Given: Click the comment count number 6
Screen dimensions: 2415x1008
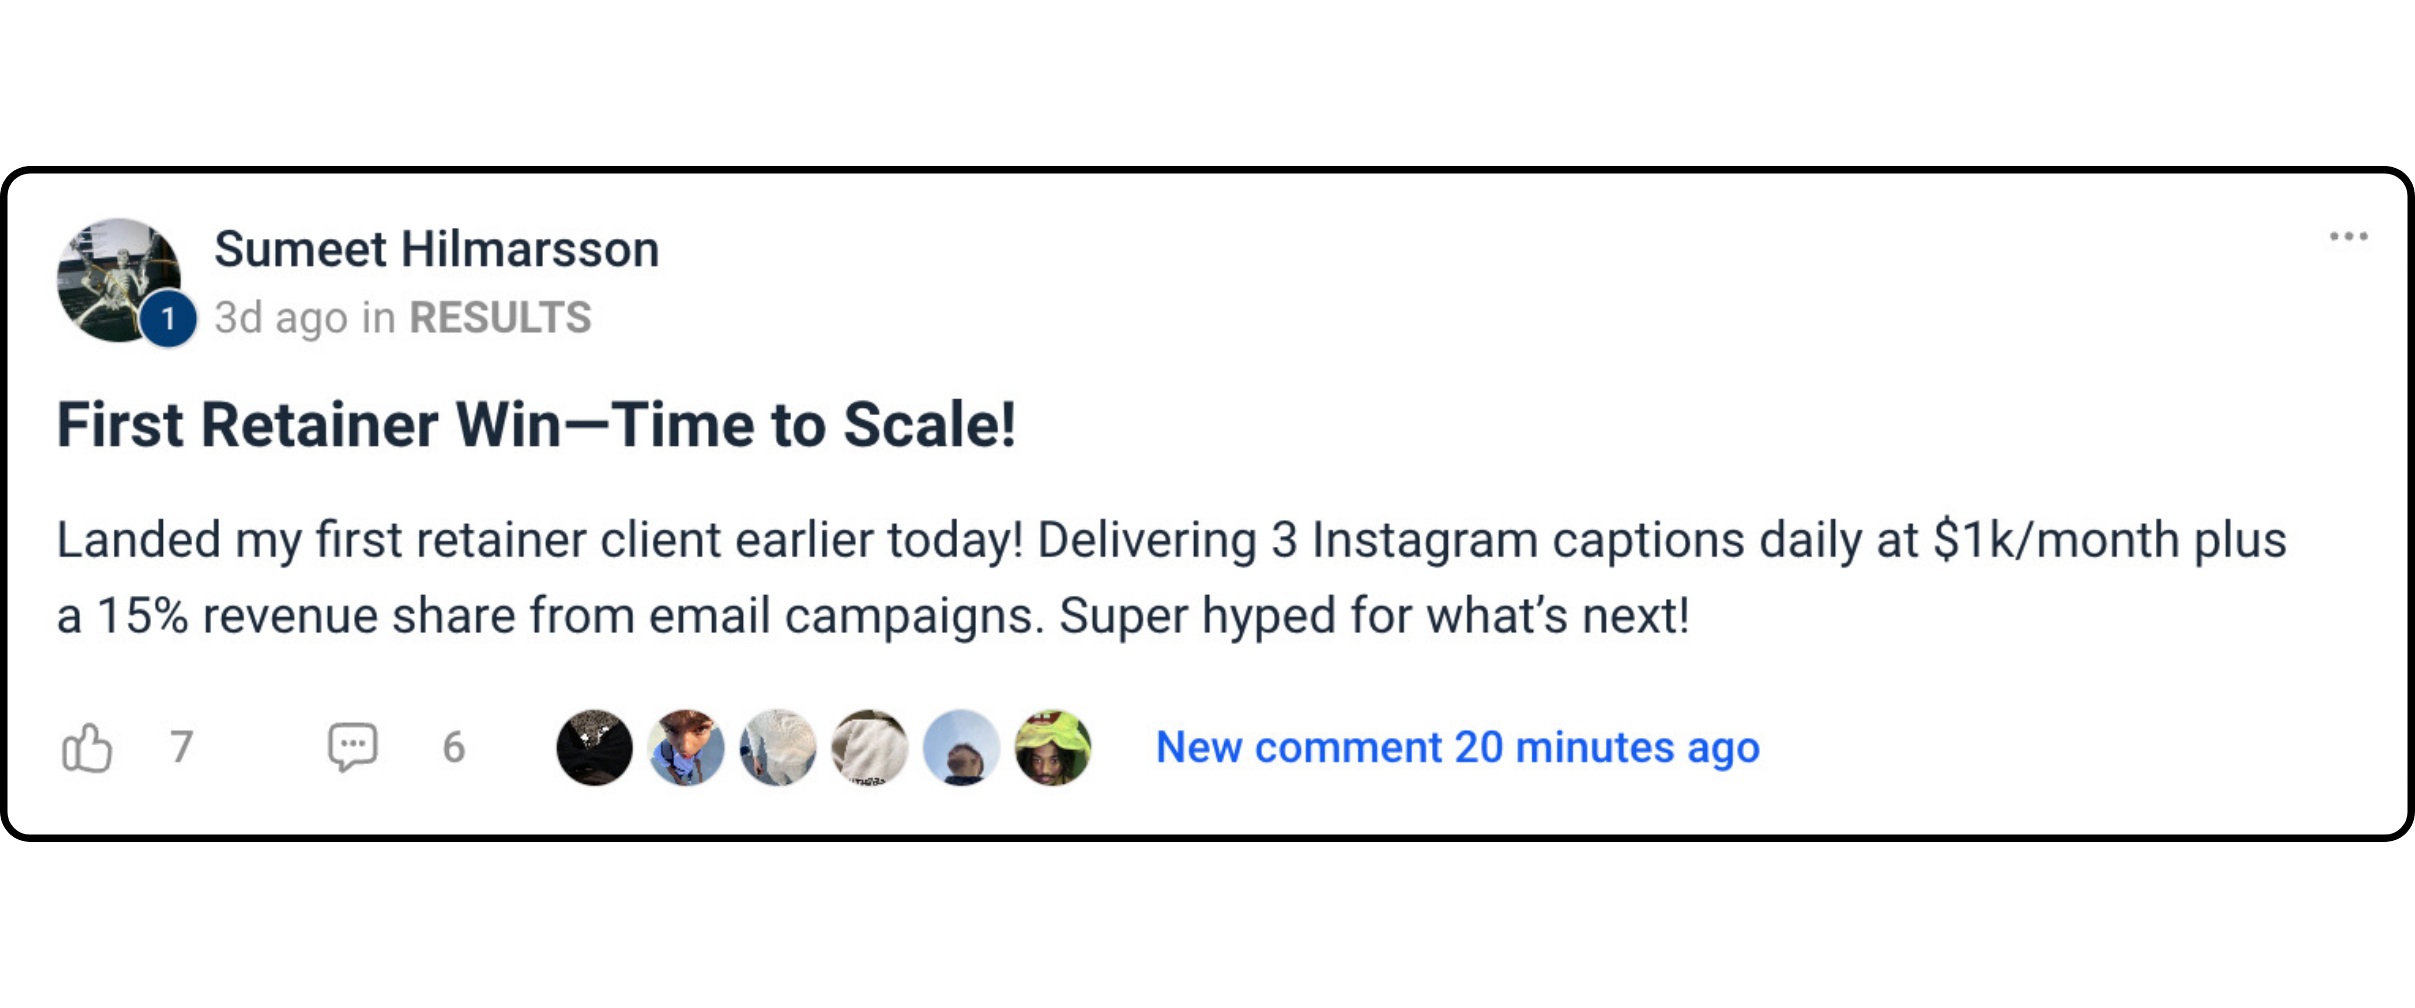Looking at the screenshot, I should pos(454,747).
